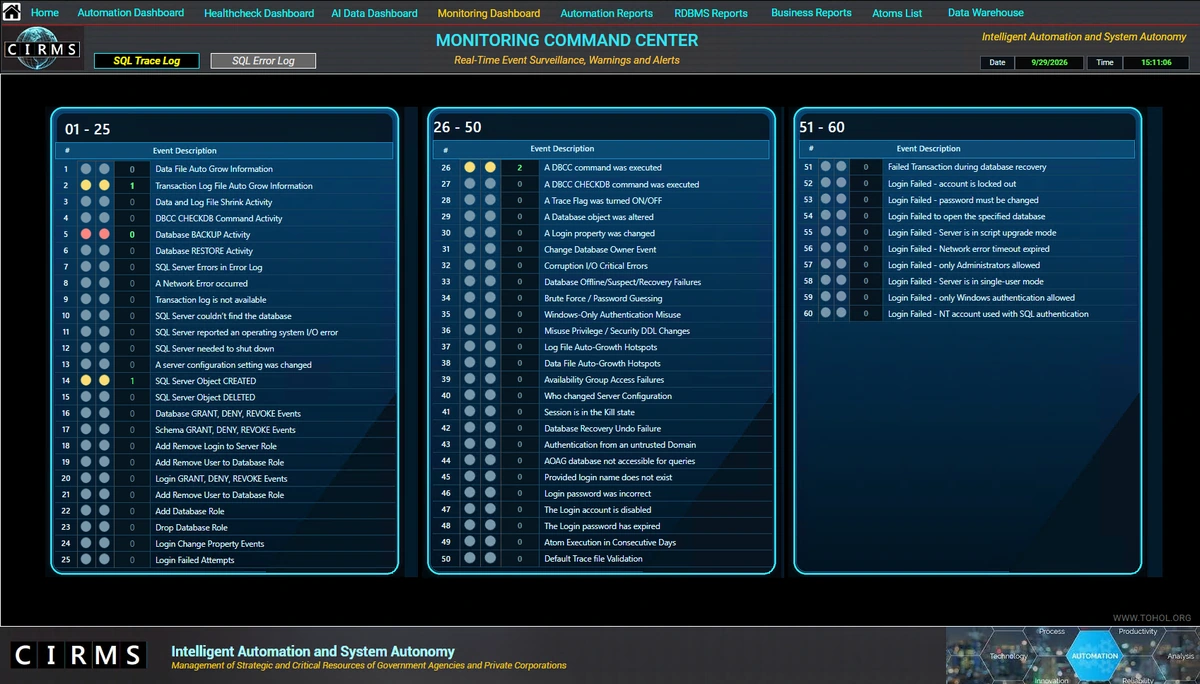Click first gray indicator for Session in Kill state
The width and height of the screenshot is (1200, 684).
tap(470, 412)
